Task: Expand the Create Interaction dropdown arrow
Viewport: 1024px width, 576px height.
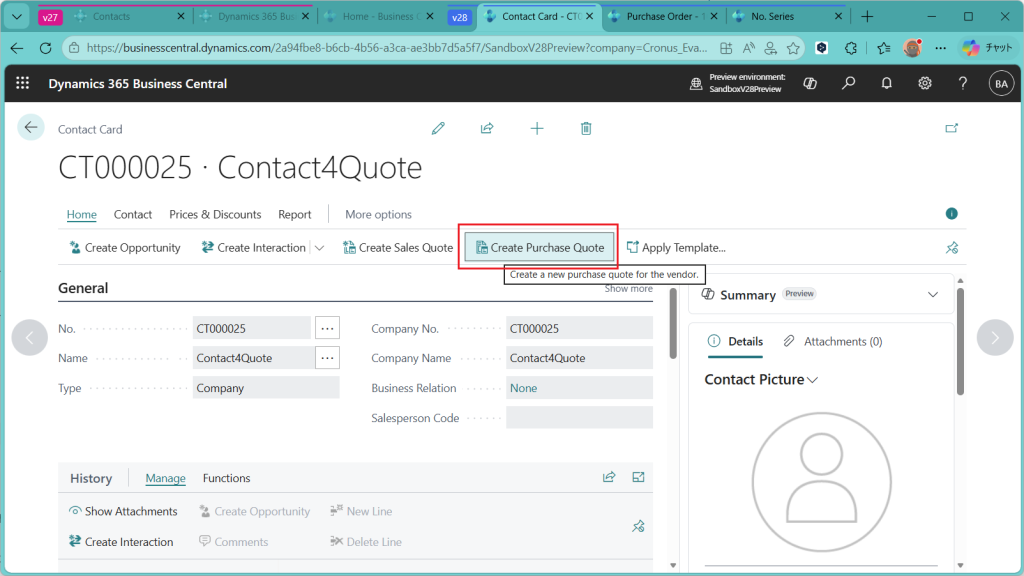Action: (x=320, y=248)
